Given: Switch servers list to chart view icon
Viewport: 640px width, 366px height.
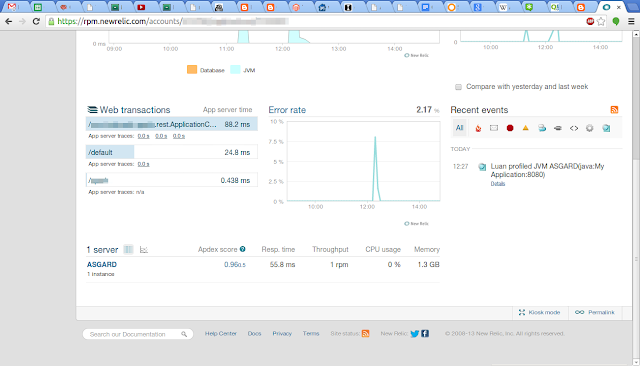Looking at the screenshot, I should (144, 249).
